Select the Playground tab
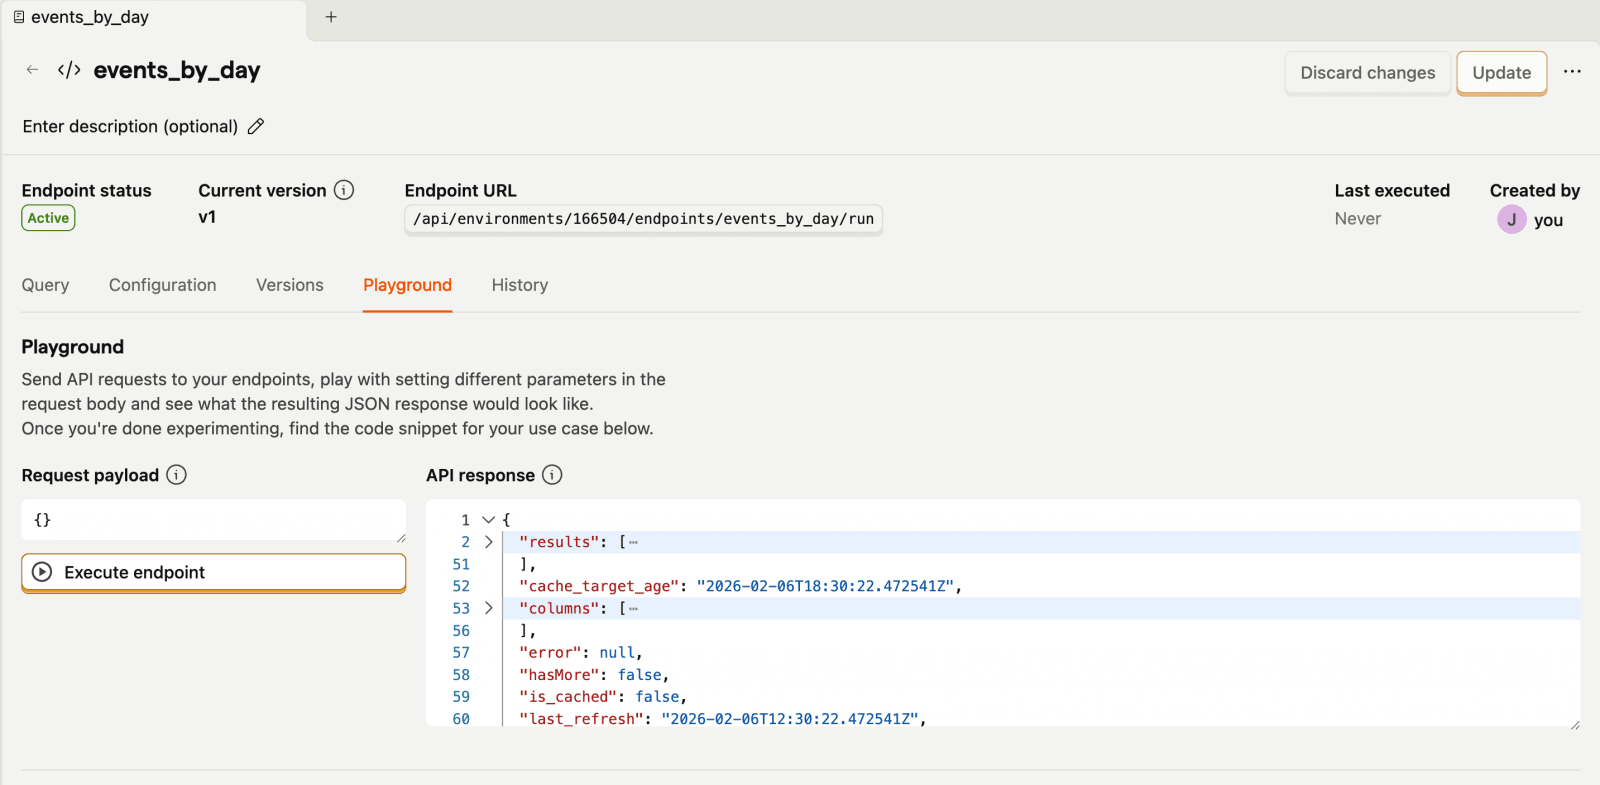The image size is (1600, 785). (407, 285)
